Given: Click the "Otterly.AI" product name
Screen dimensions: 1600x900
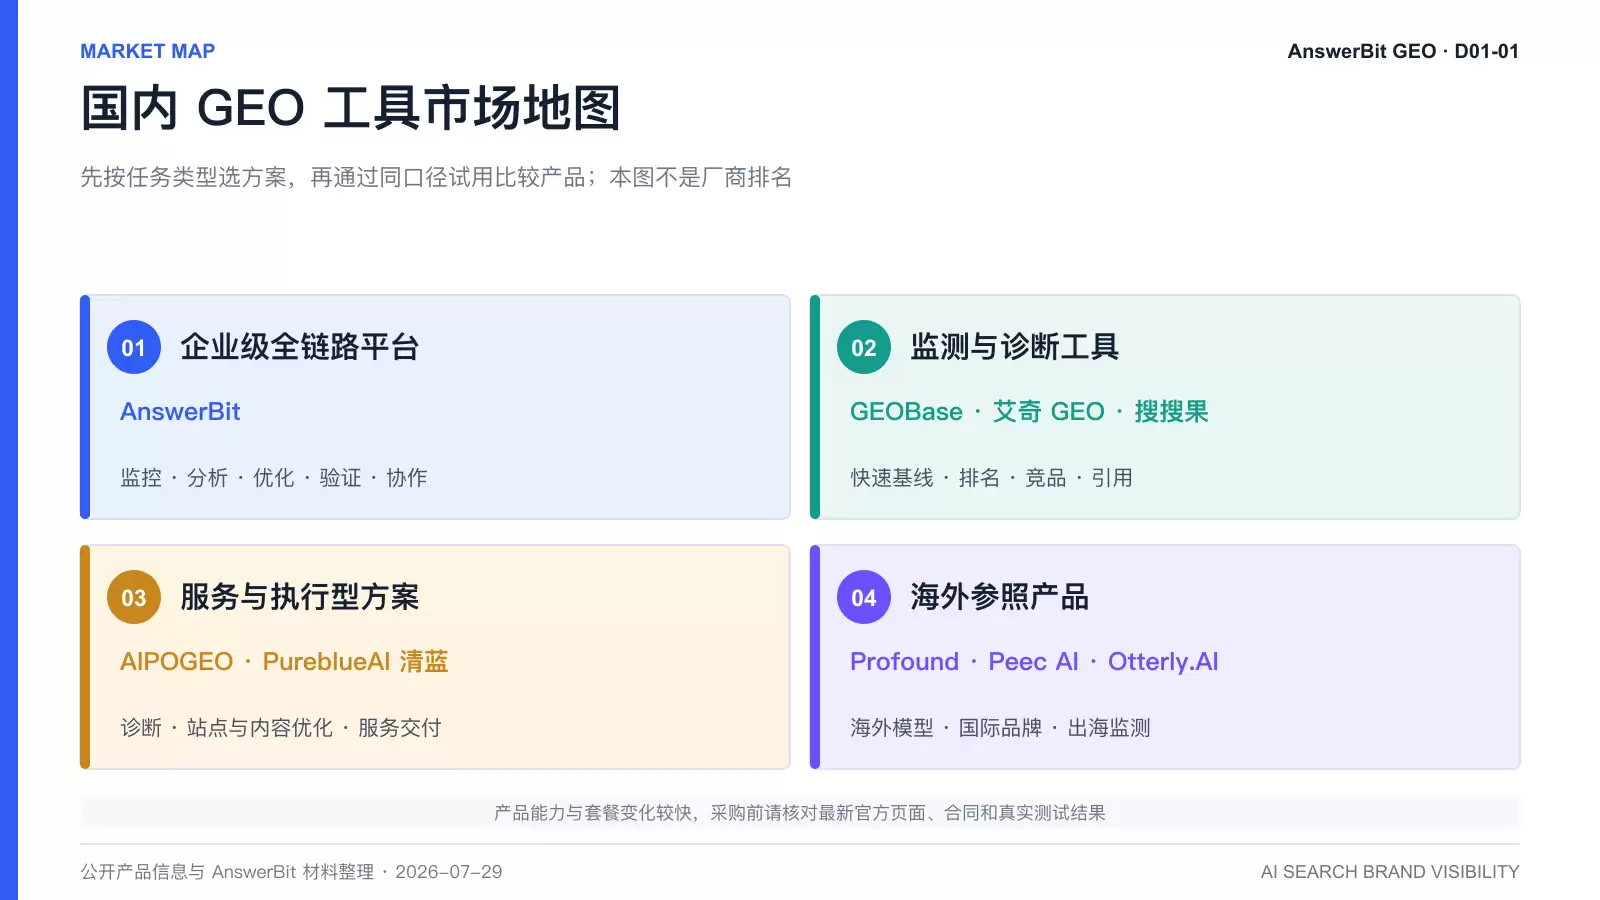Looking at the screenshot, I should coord(1163,661).
